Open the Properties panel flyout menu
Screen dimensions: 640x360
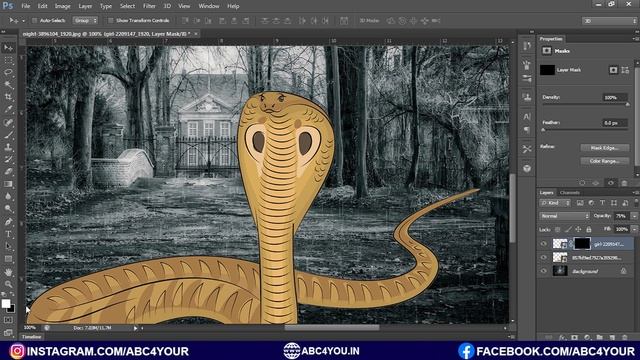click(636, 39)
